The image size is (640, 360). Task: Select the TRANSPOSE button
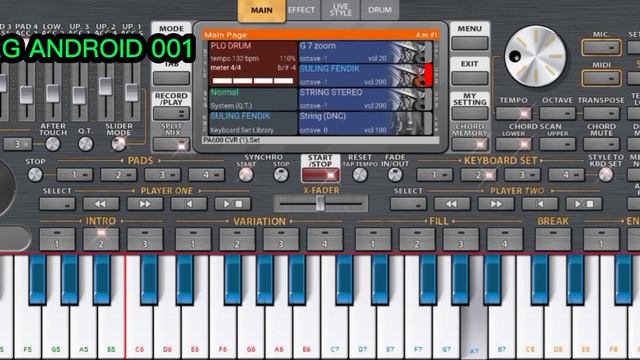click(x=601, y=113)
